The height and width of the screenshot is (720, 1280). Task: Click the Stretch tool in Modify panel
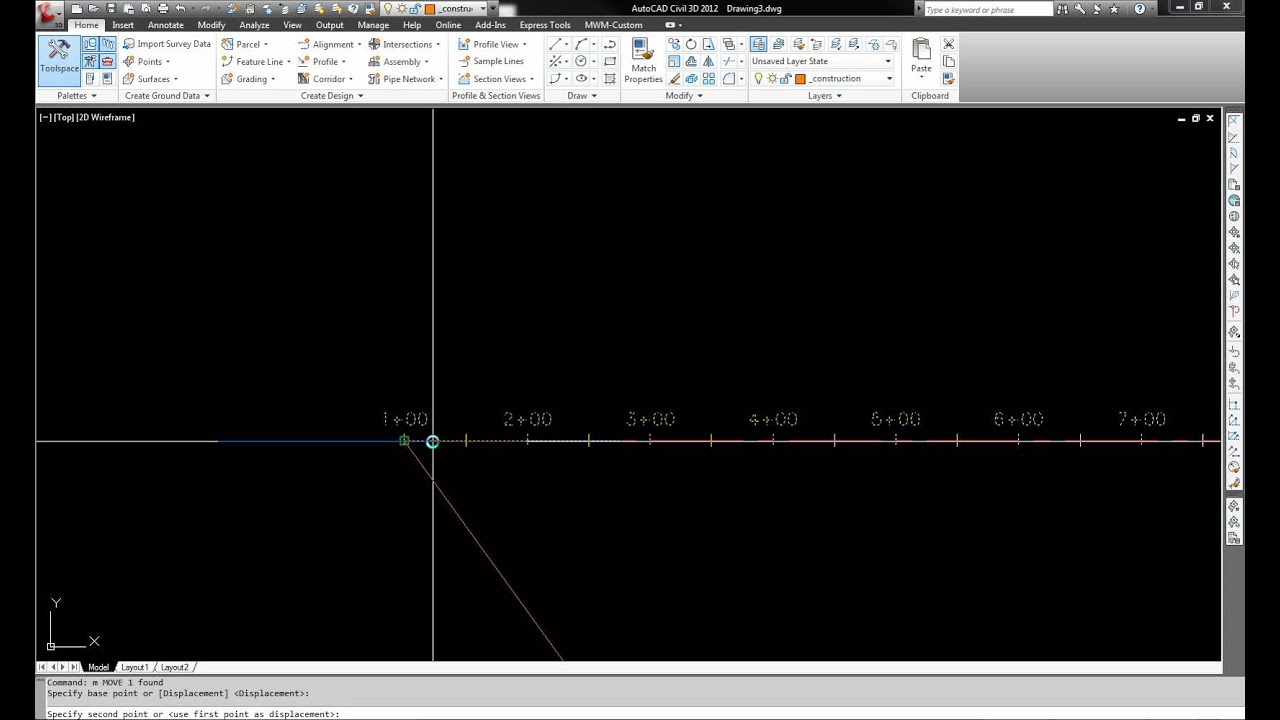click(708, 44)
